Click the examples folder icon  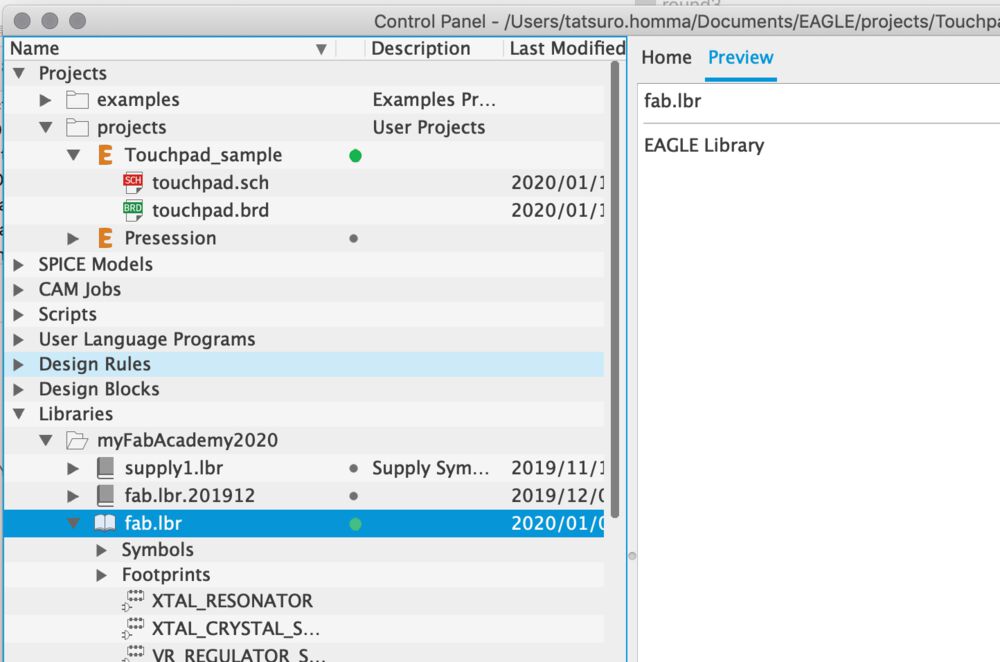[77, 100]
